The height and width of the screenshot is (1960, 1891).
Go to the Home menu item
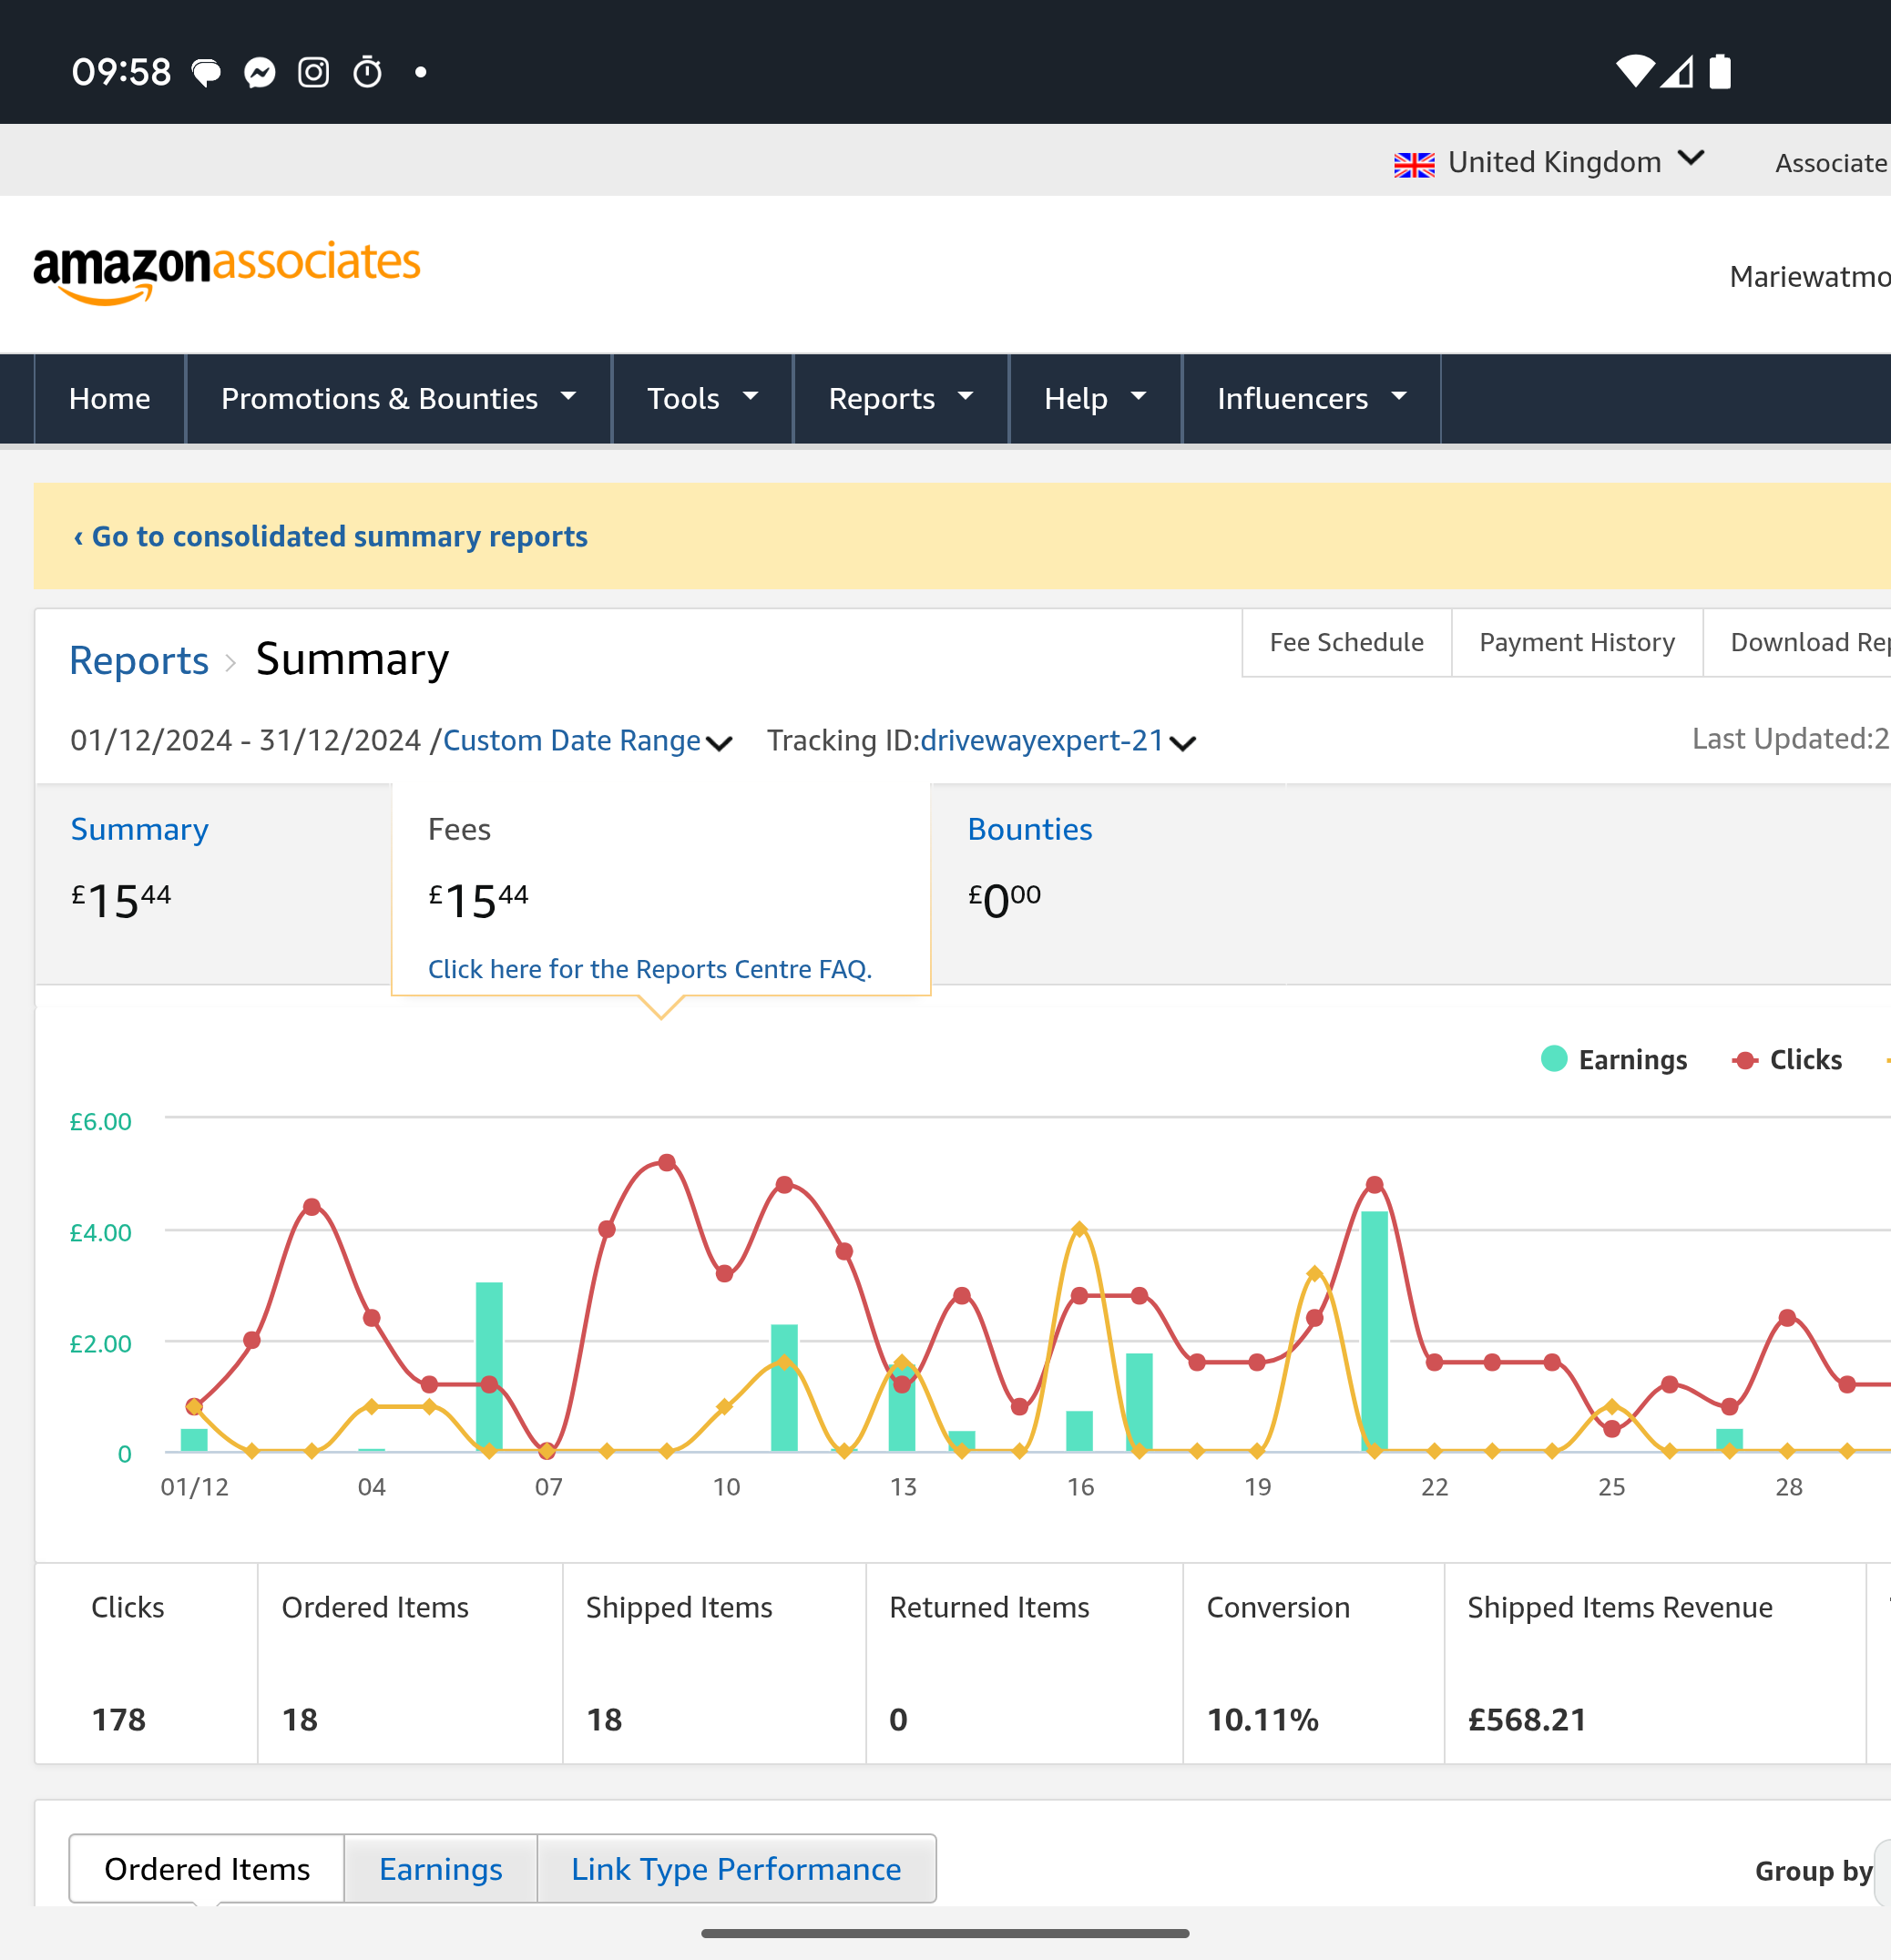pyautogui.click(x=110, y=398)
